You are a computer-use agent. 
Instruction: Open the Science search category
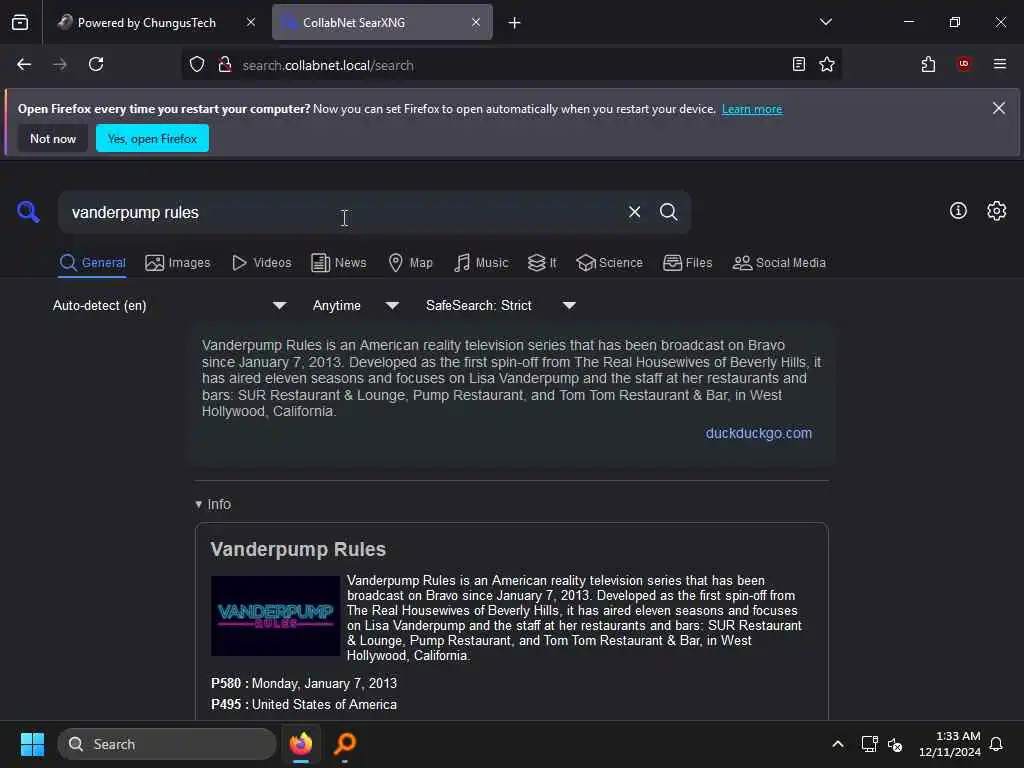point(609,263)
